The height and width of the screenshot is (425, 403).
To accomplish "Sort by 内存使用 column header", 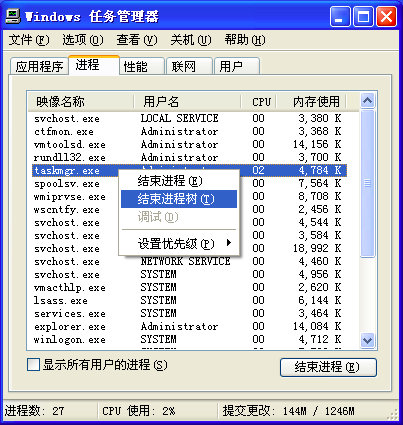I will click(x=312, y=101).
